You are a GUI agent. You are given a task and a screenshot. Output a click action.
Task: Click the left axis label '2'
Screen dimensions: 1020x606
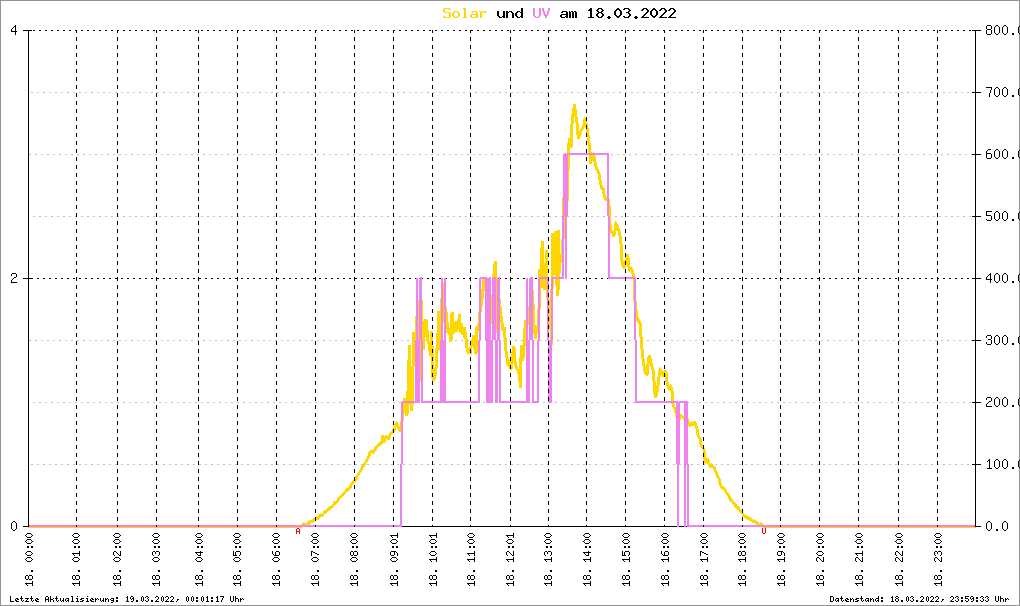click(14, 278)
